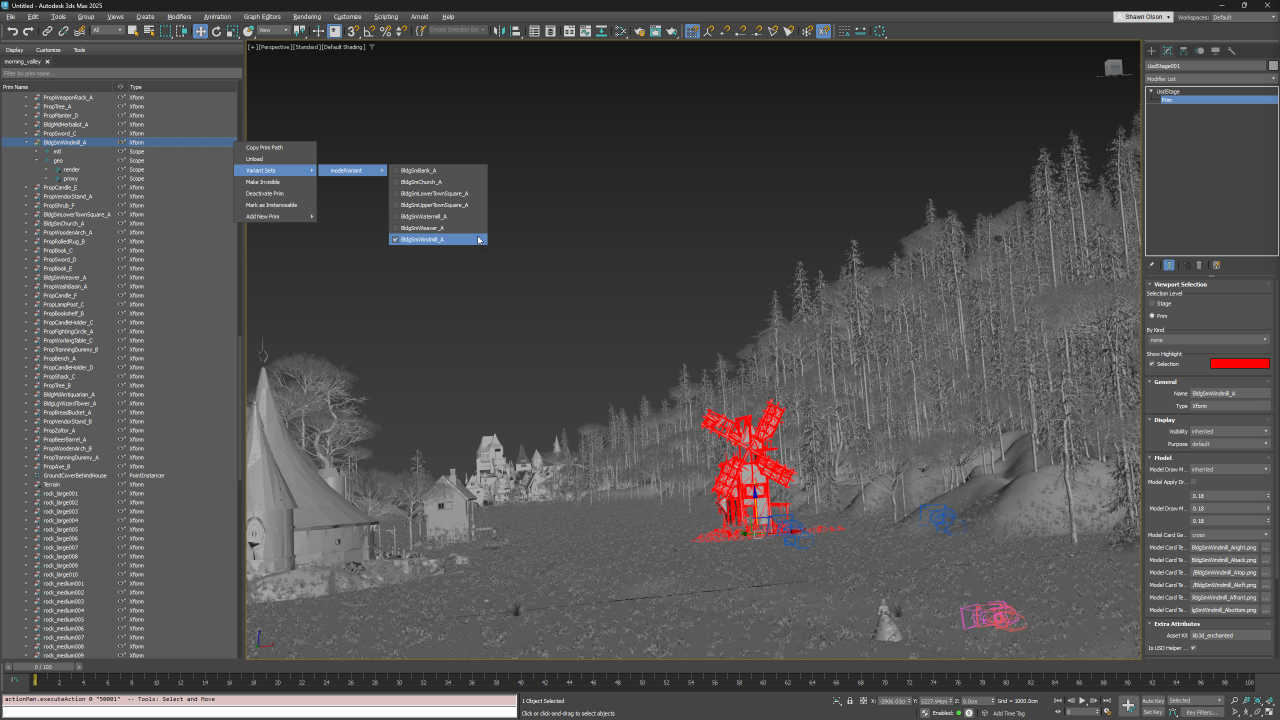Uncheck the Selection checkbox under Show Highlight
Image resolution: width=1280 pixels, height=720 pixels.
click(1151, 363)
